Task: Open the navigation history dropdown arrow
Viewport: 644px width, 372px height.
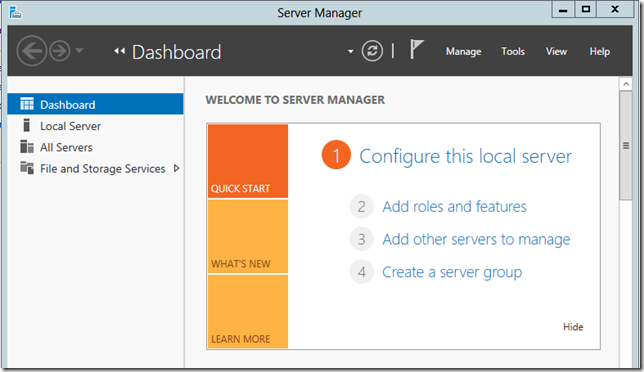Action: [x=79, y=51]
